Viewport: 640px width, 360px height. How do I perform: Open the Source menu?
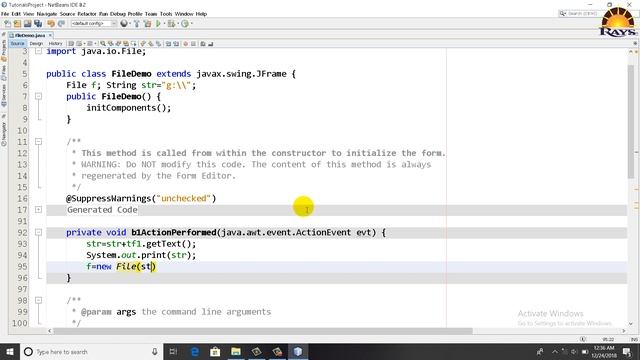tap(67, 14)
